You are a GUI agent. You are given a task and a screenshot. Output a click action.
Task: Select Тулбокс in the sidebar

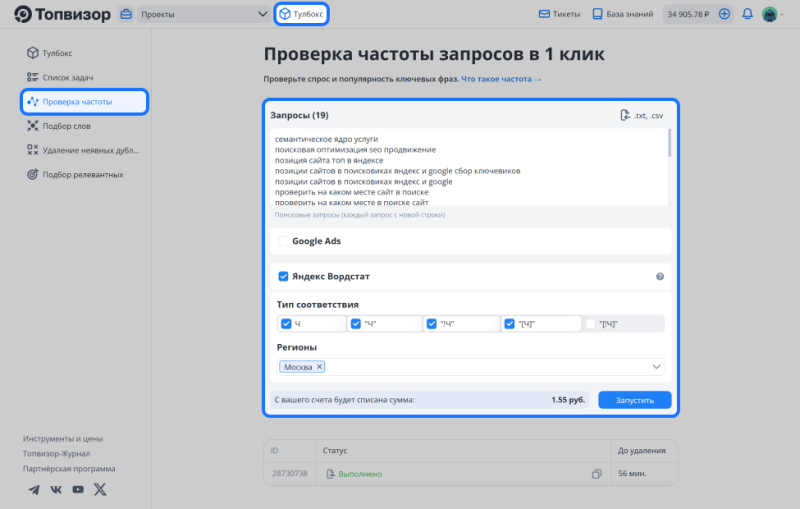pos(49,53)
